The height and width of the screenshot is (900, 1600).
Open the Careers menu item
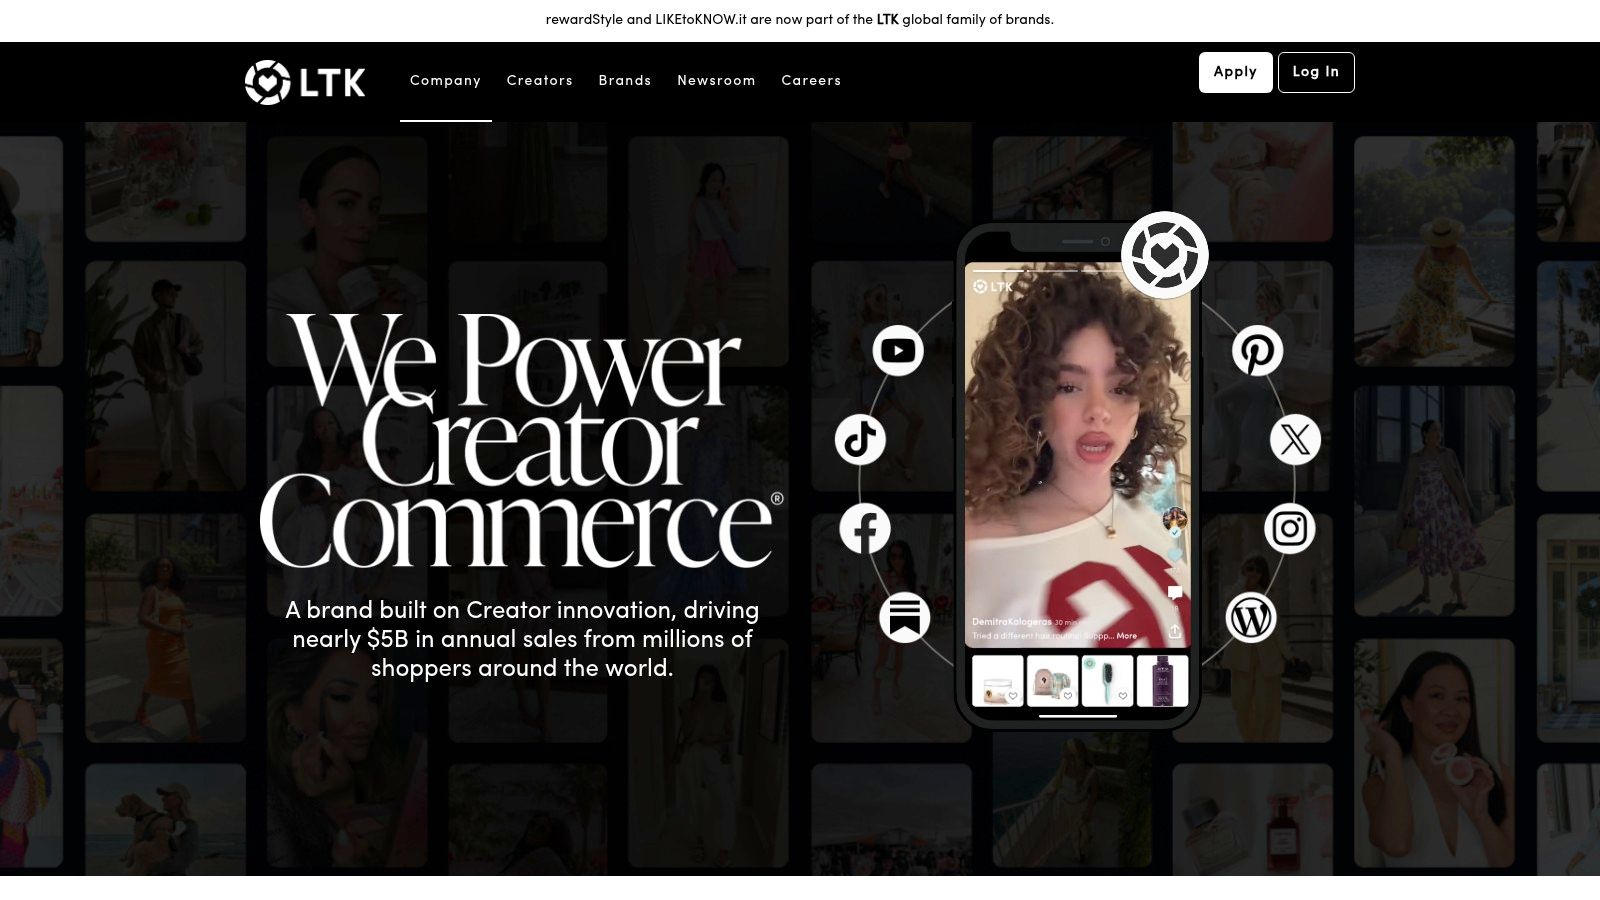point(811,81)
